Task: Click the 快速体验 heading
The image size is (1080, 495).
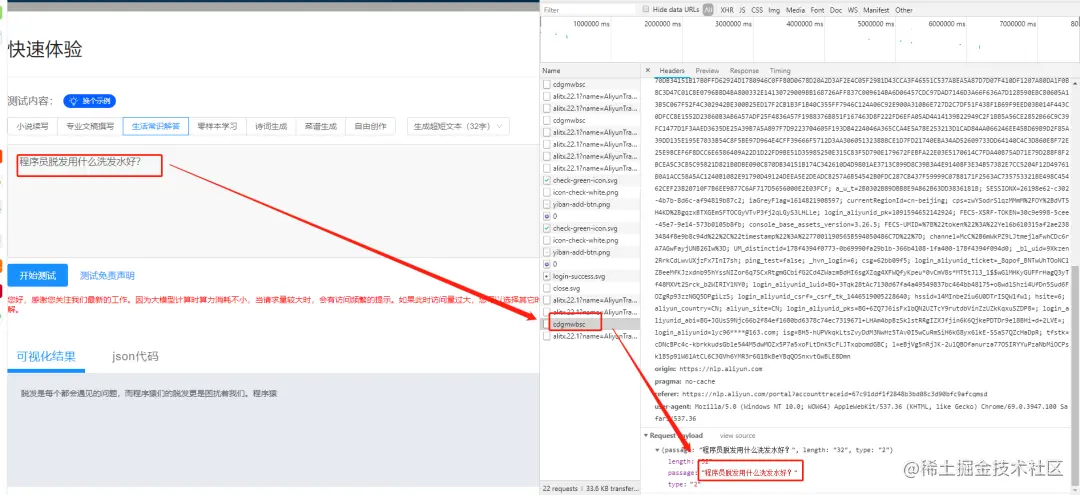Action: [45, 49]
